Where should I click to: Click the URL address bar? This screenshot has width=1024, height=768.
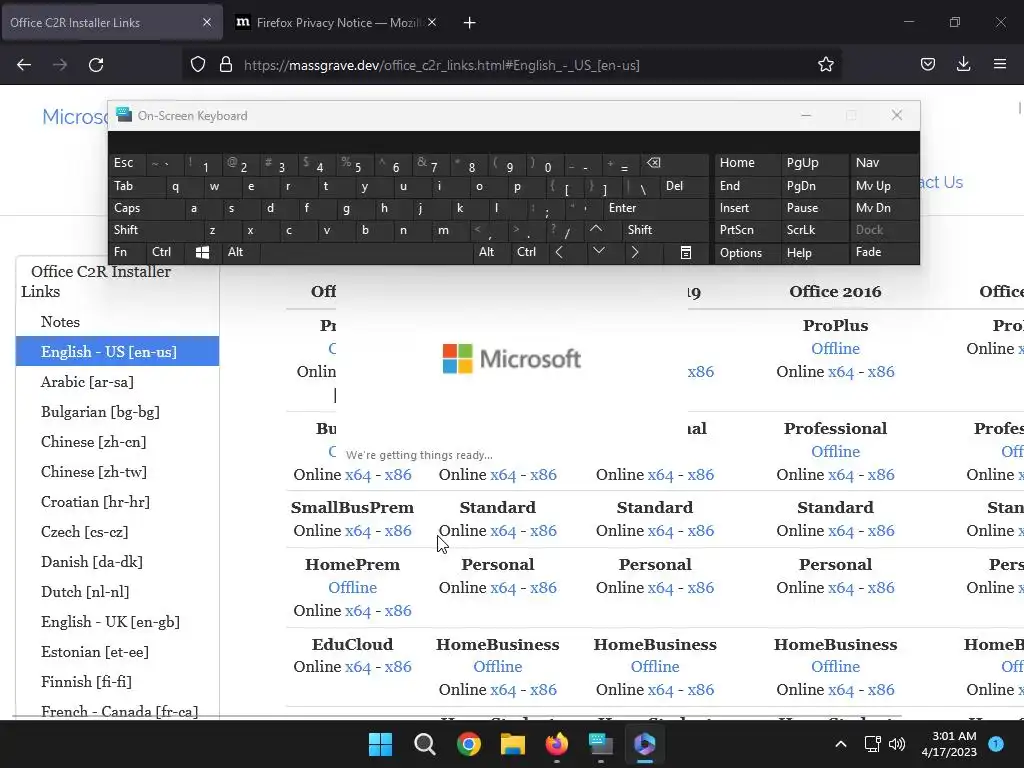coord(511,65)
